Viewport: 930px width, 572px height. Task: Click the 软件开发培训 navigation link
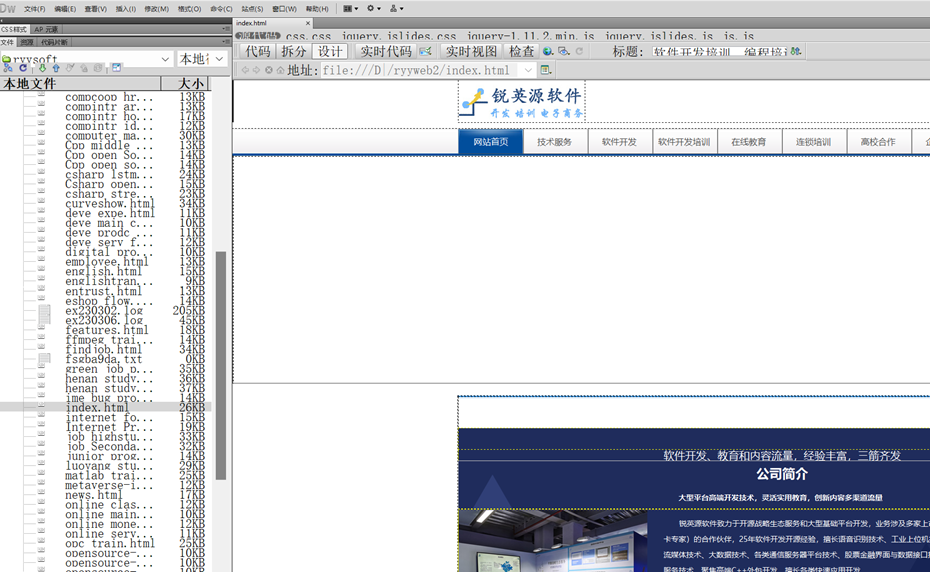coord(684,142)
